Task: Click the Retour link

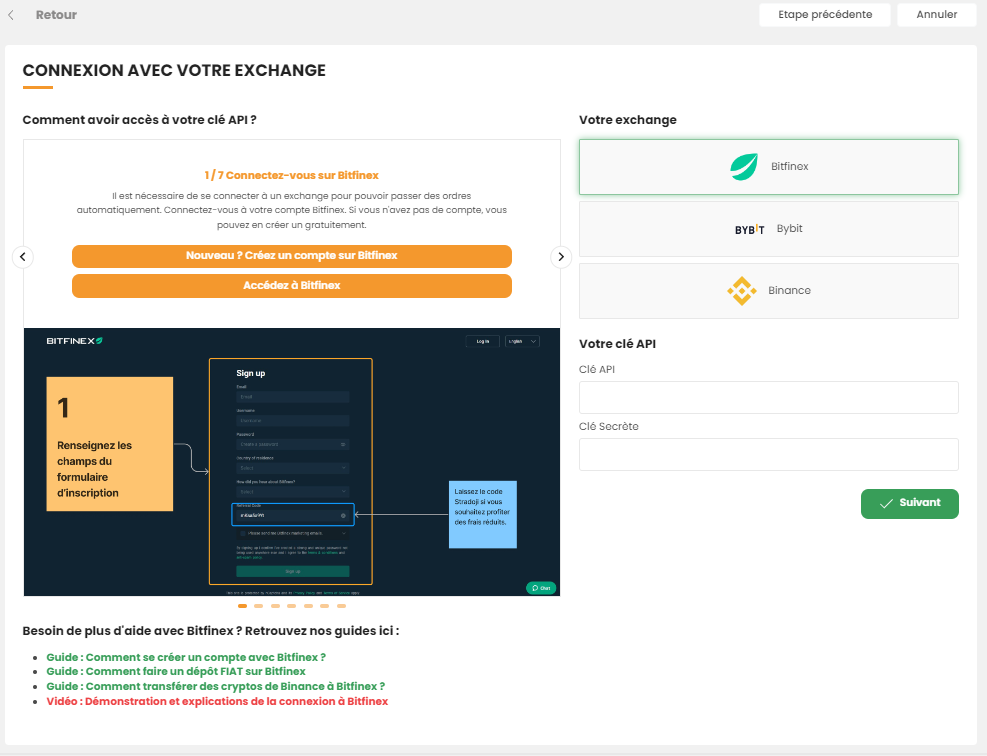Action: click(x=56, y=14)
